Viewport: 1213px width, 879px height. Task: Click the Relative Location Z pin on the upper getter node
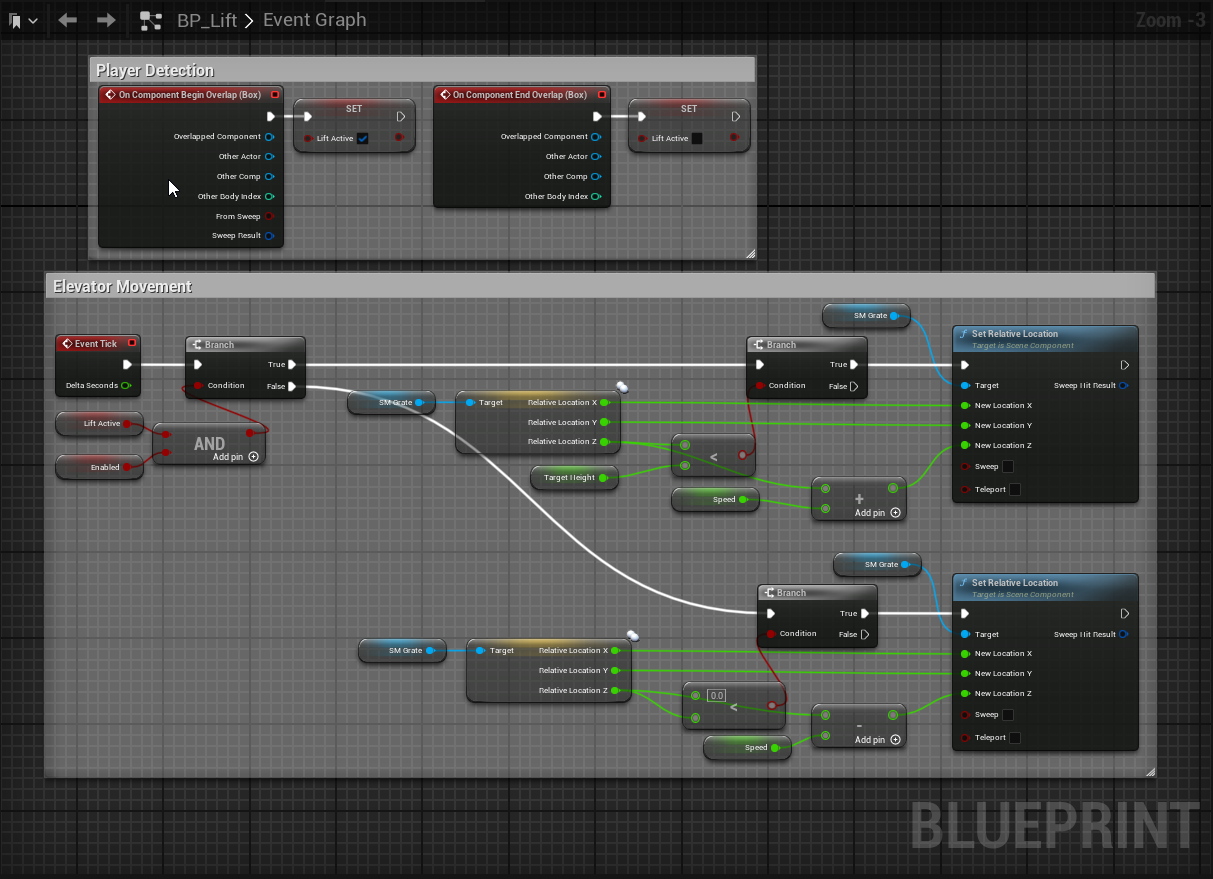coord(604,441)
